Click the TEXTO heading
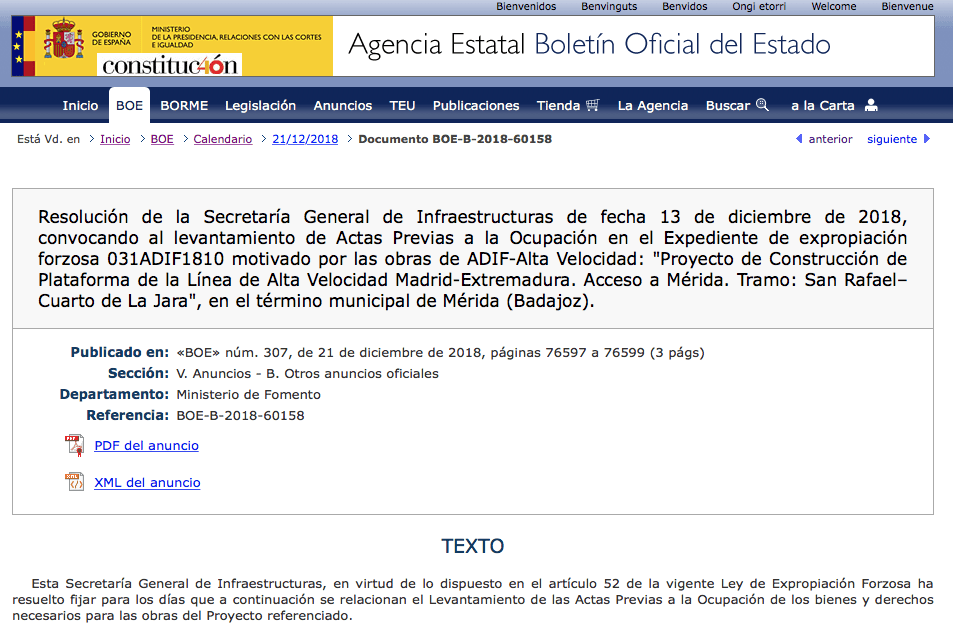The image size is (953, 630). pyautogui.click(x=473, y=546)
